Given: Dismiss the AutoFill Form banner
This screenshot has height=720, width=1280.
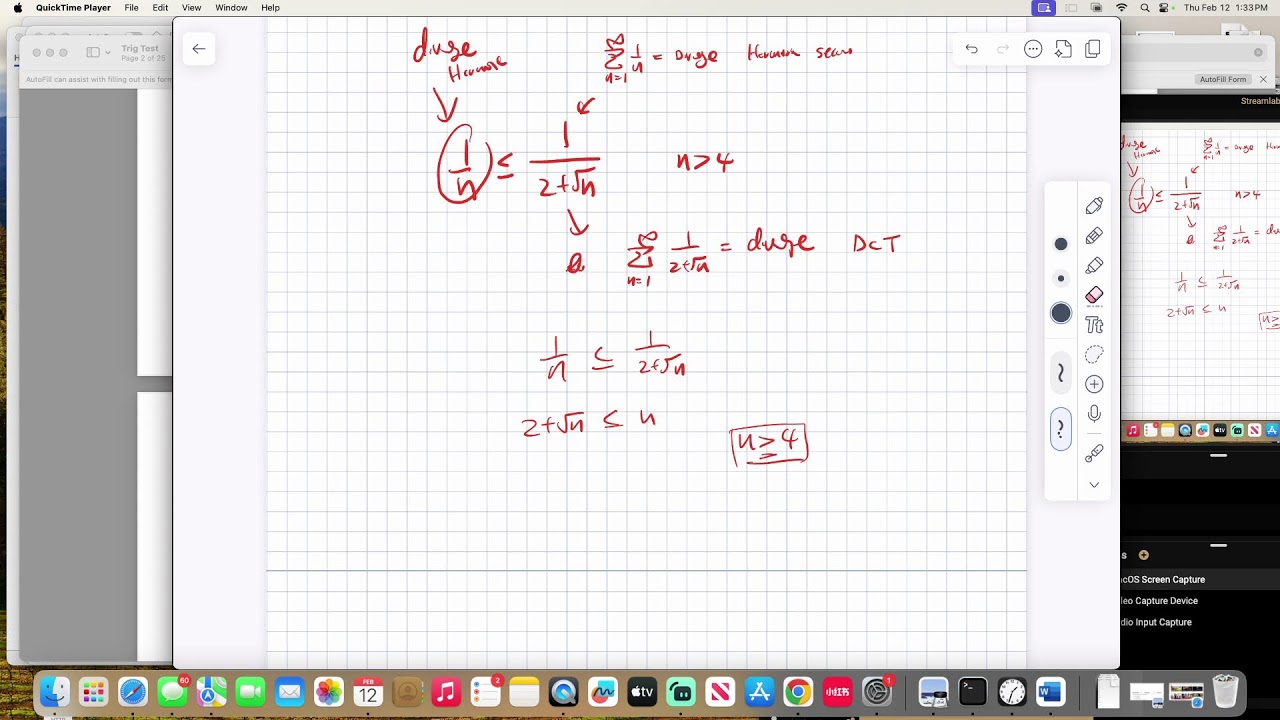Looking at the screenshot, I should click(x=1263, y=79).
